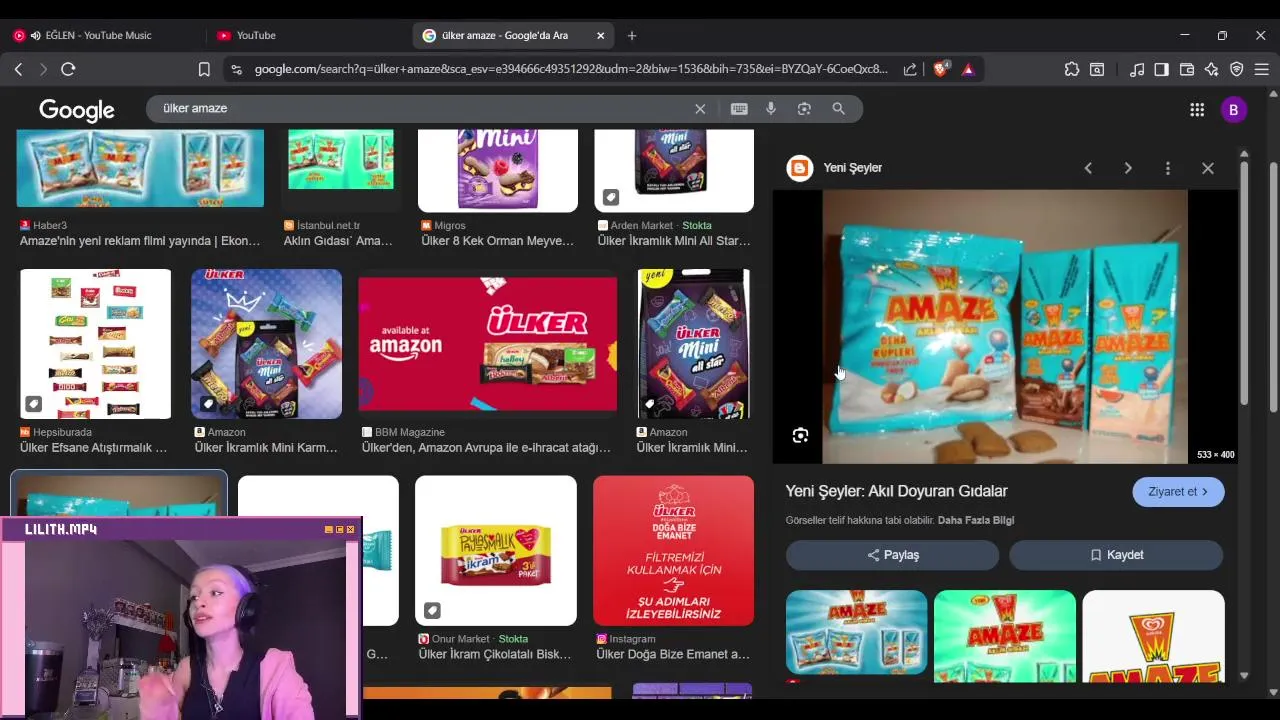
Task: Close the ülker amaze tab
Action: (601, 35)
